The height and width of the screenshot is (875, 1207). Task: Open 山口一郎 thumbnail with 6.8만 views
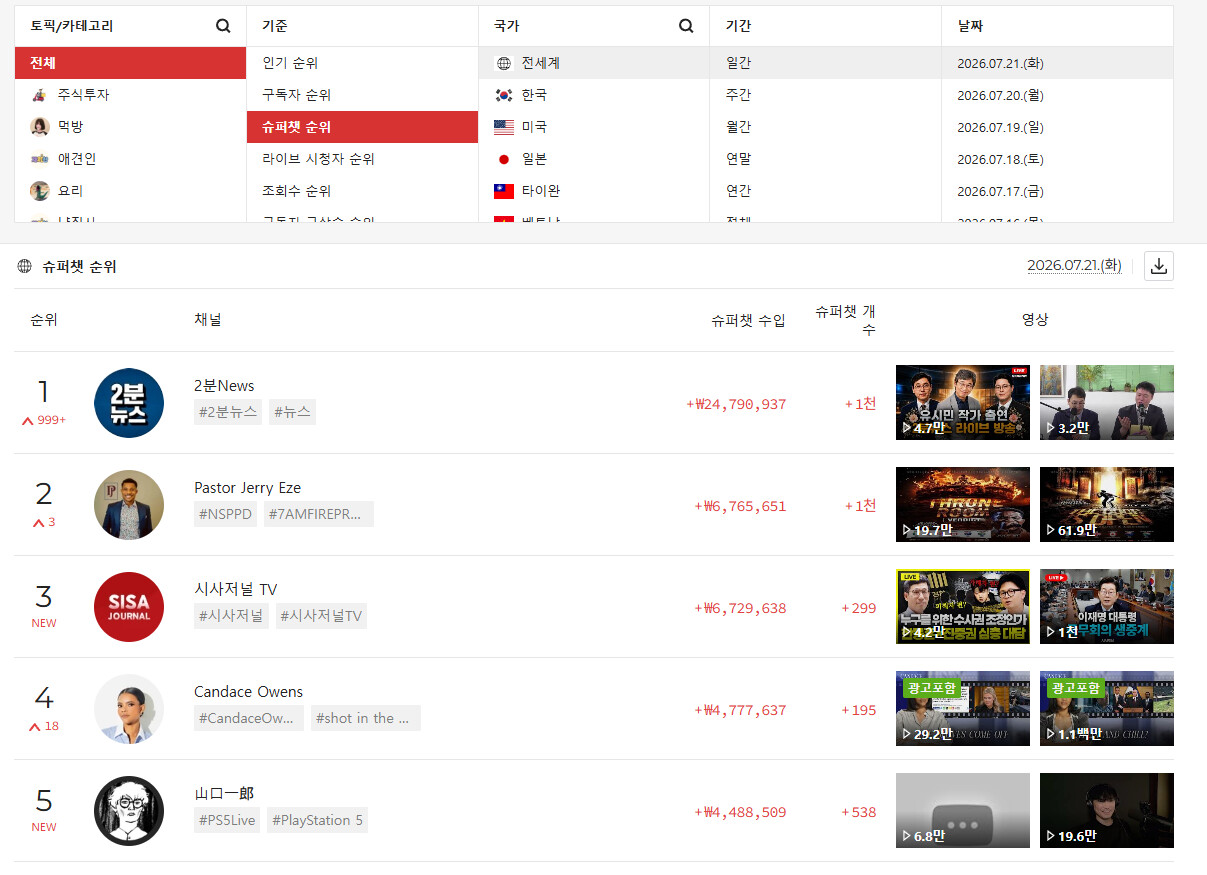pos(963,810)
